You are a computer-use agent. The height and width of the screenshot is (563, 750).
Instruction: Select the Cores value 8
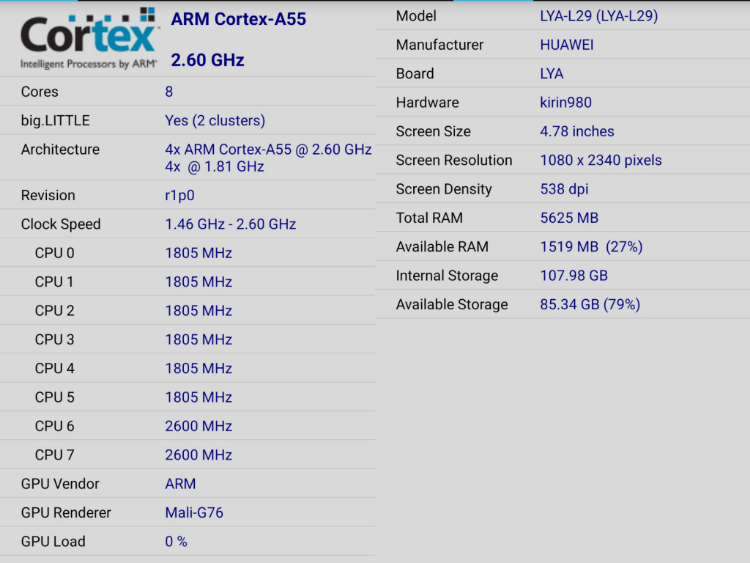tap(169, 91)
